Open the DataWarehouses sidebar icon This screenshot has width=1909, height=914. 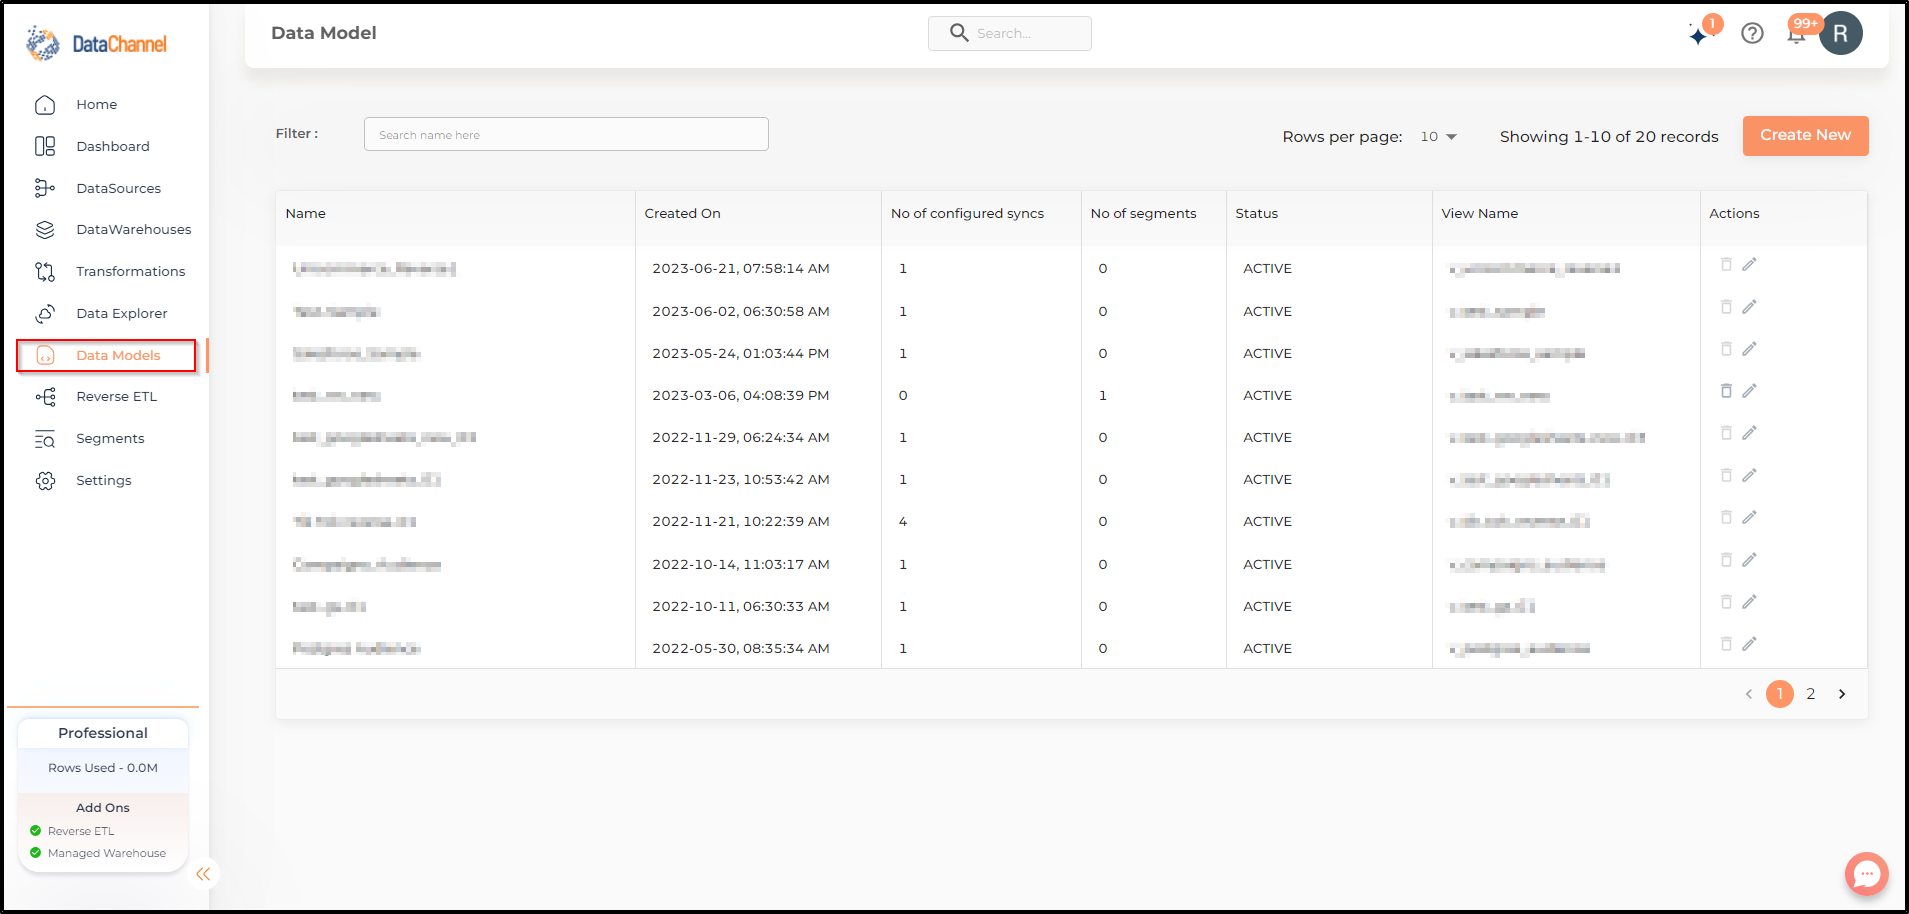pyautogui.click(x=45, y=230)
